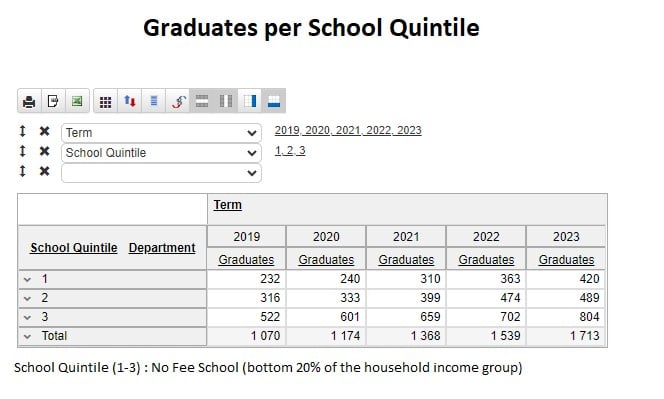Click the move handle beside School Quintile filter

[23, 151]
